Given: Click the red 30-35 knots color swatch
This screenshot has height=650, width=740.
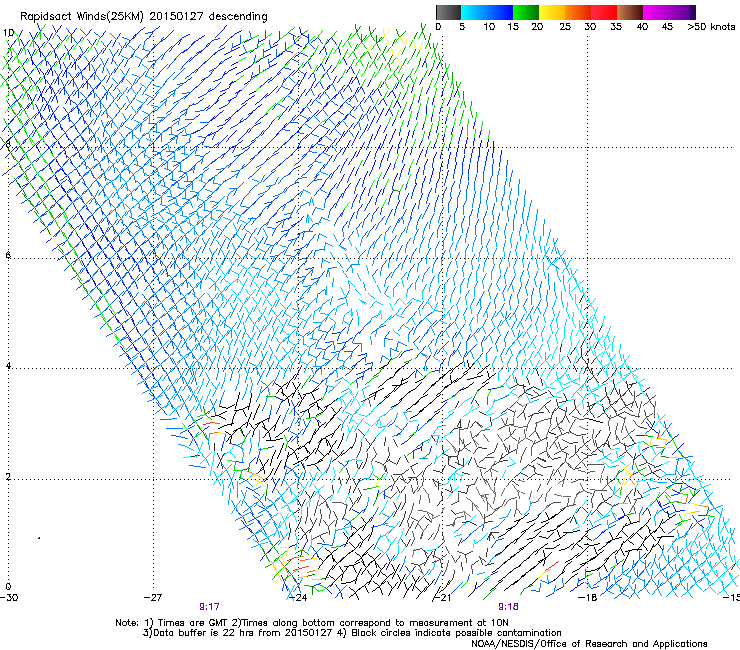Looking at the screenshot, I should (604, 12).
